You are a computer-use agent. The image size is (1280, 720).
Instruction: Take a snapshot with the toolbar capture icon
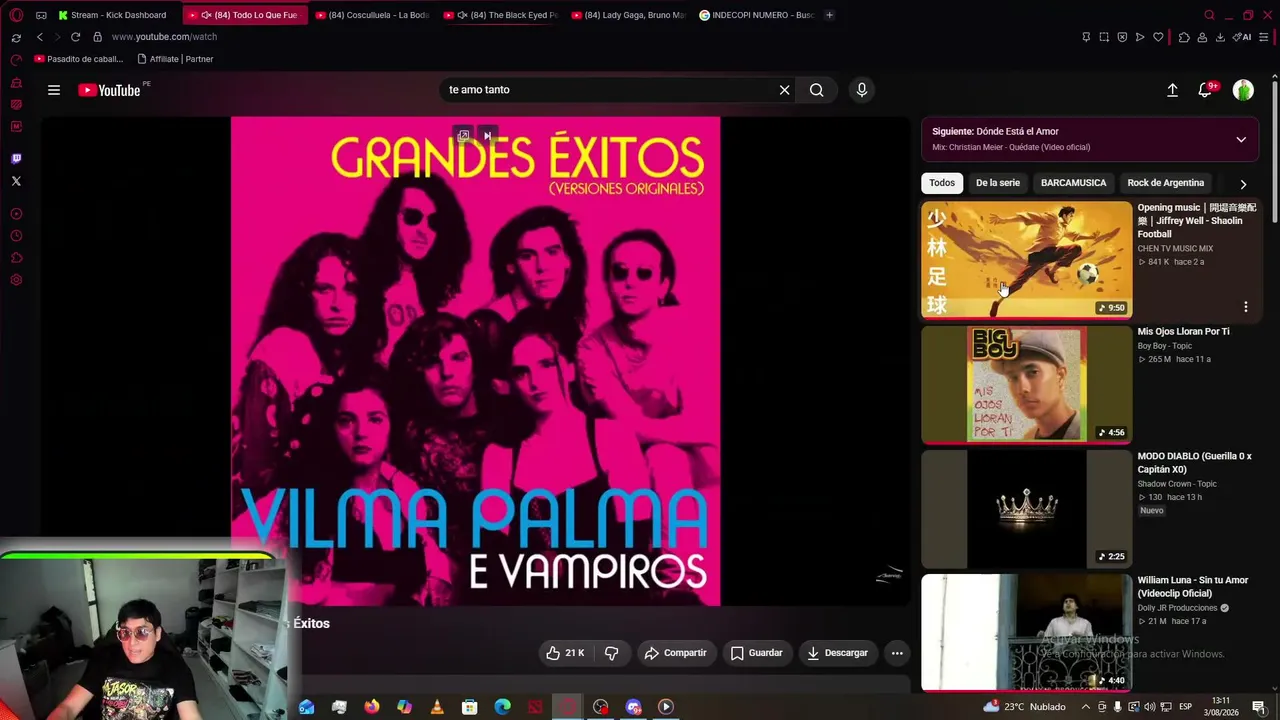point(1104,37)
